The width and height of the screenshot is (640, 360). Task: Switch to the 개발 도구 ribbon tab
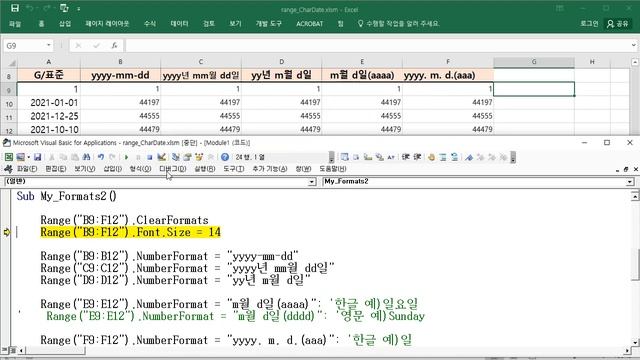click(x=269, y=24)
